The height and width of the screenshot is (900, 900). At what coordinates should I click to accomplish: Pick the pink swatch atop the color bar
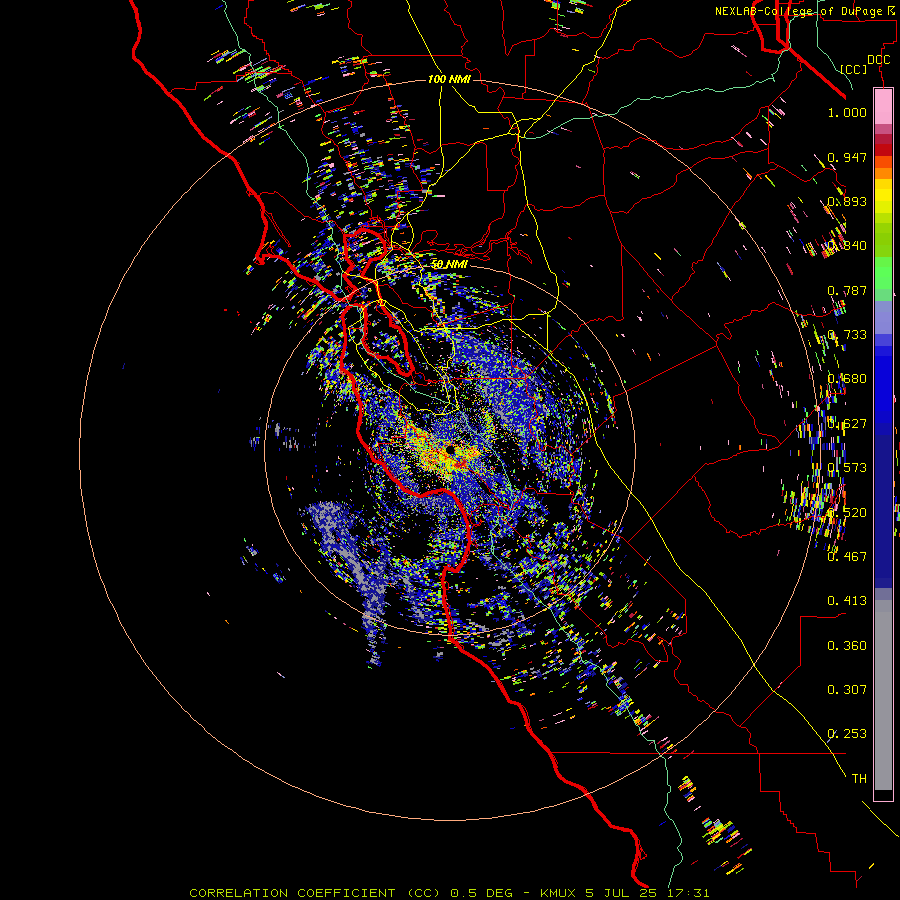pyautogui.click(x=883, y=107)
